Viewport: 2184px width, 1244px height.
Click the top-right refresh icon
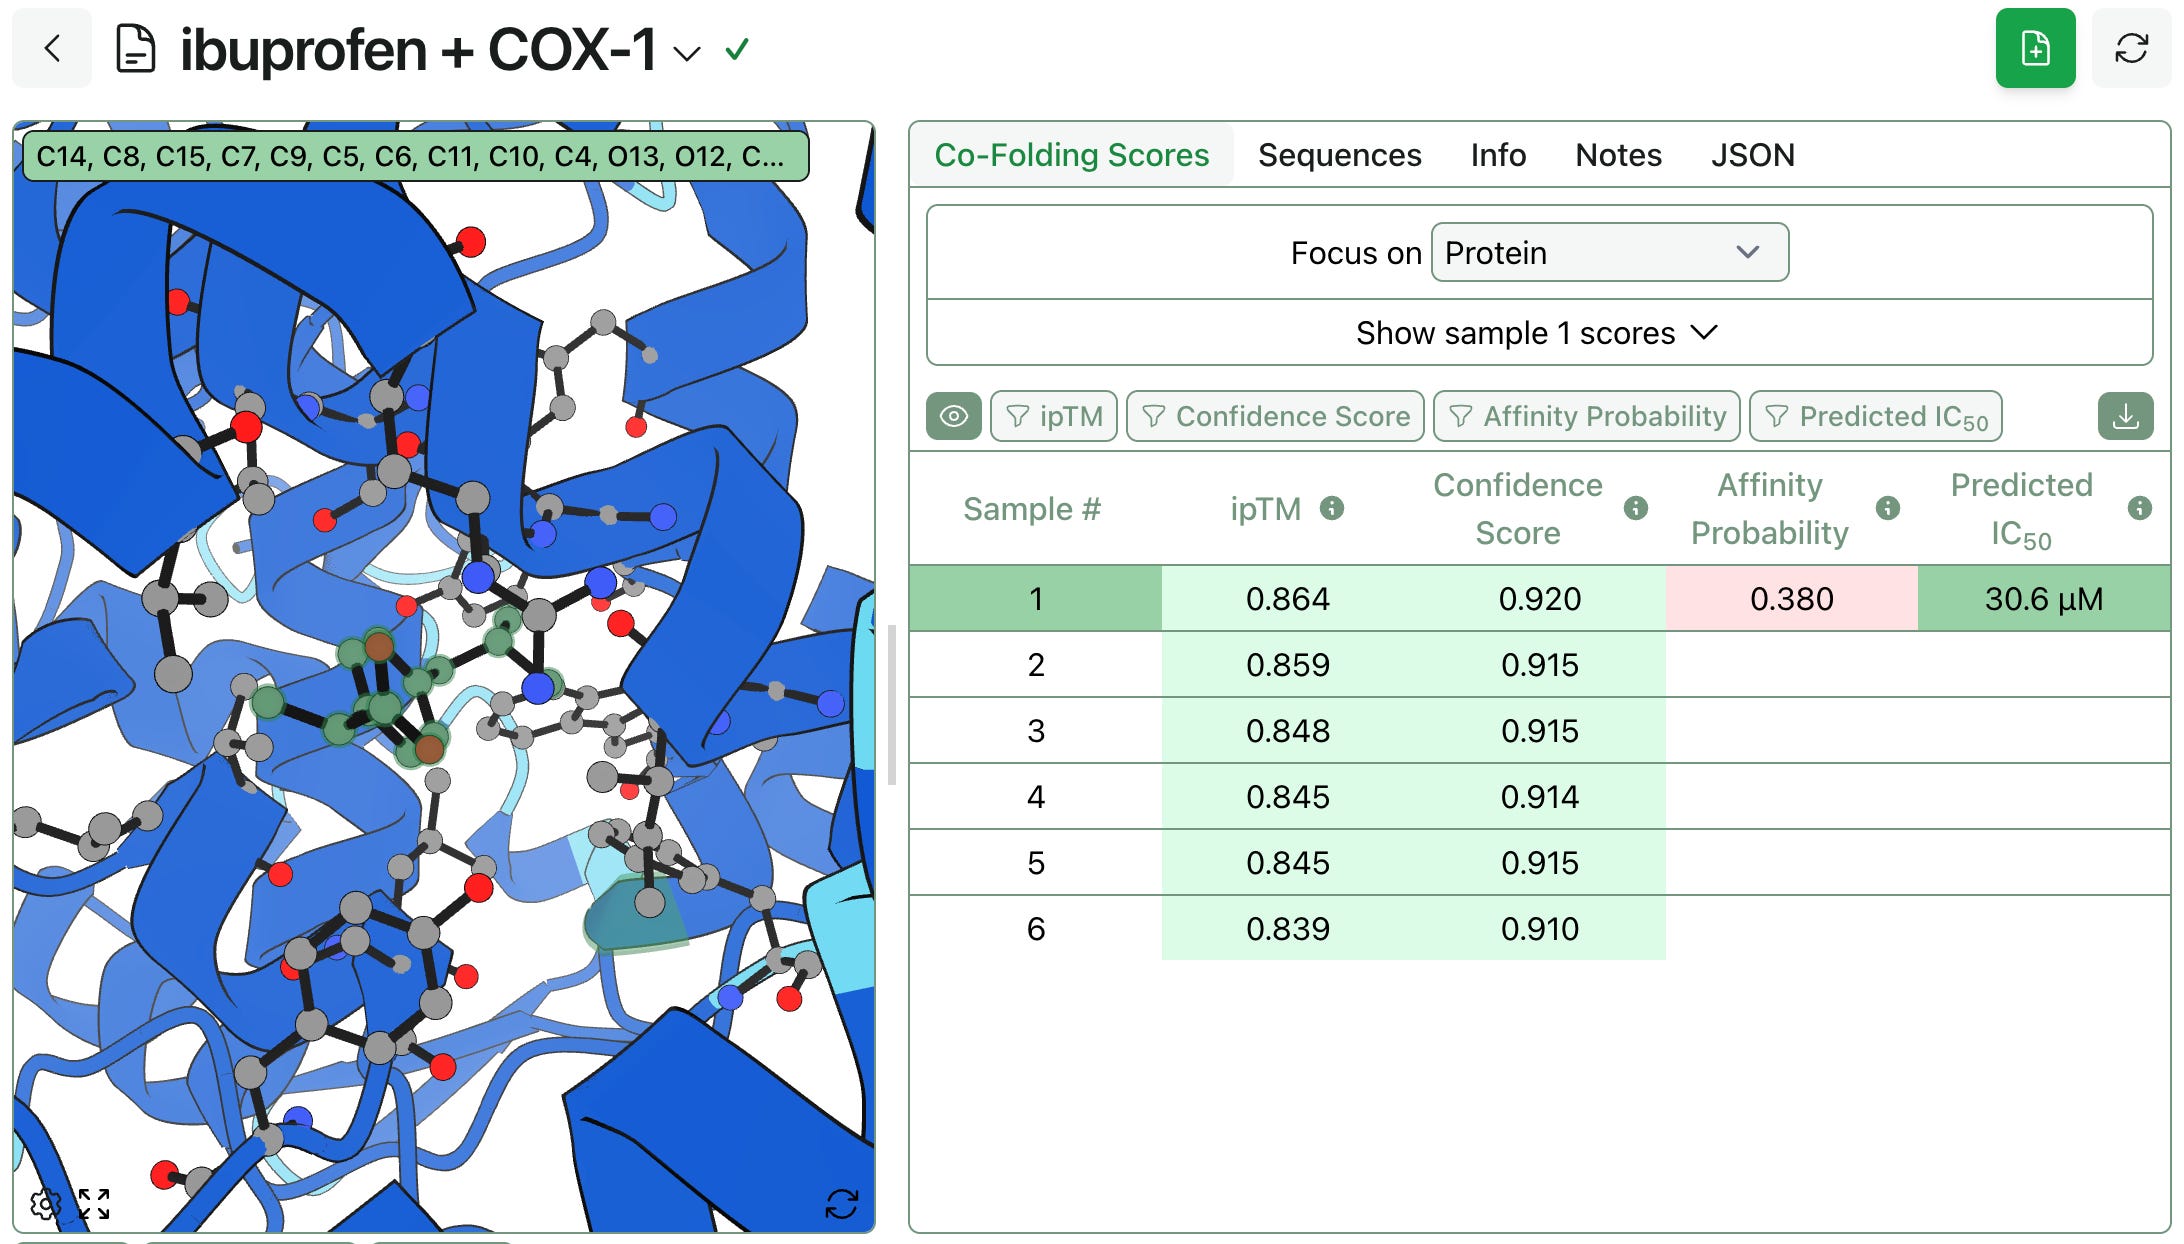(2131, 48)
